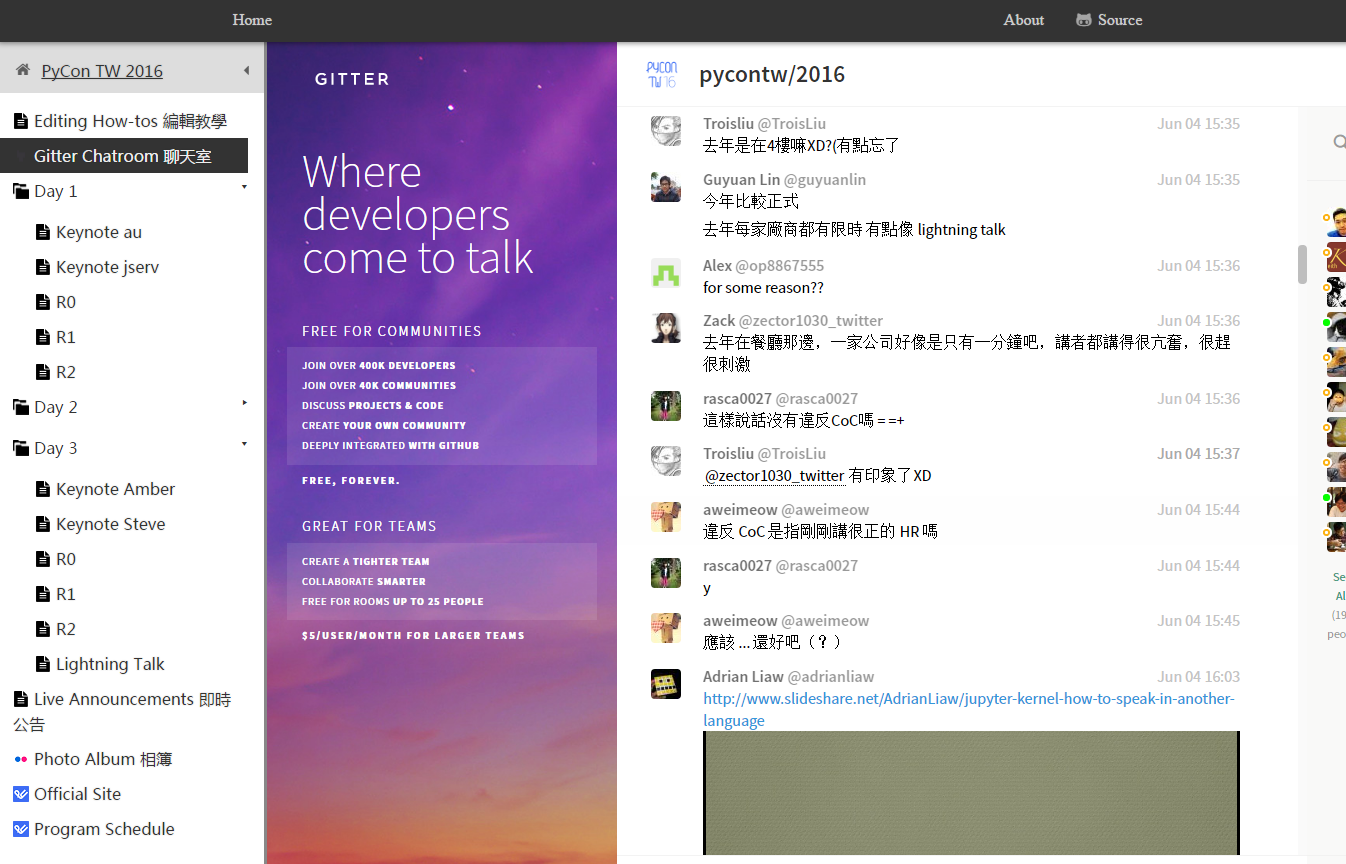Viewport: 1346px width, 864px height.
Task: Open Day 1 R2 page
Action: pos(66,372)
